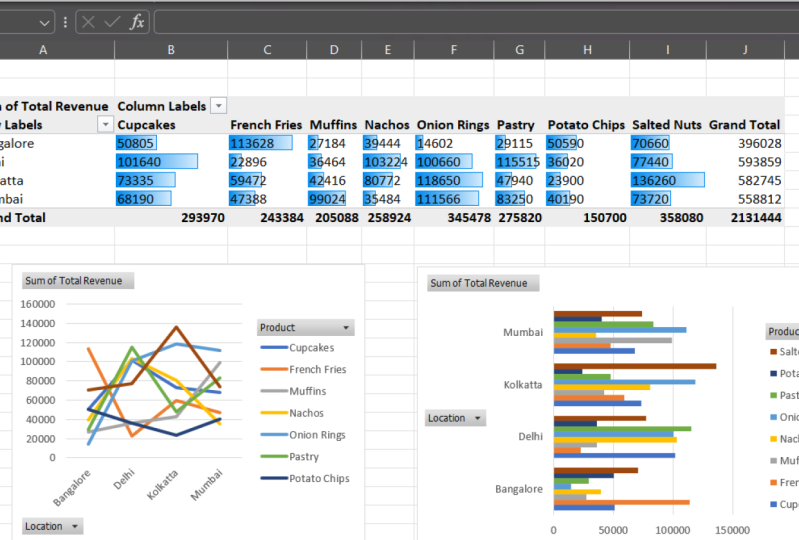Open the Row Labels filter dropdown
This screenshot has height=540, width=799.
[105, 124]
